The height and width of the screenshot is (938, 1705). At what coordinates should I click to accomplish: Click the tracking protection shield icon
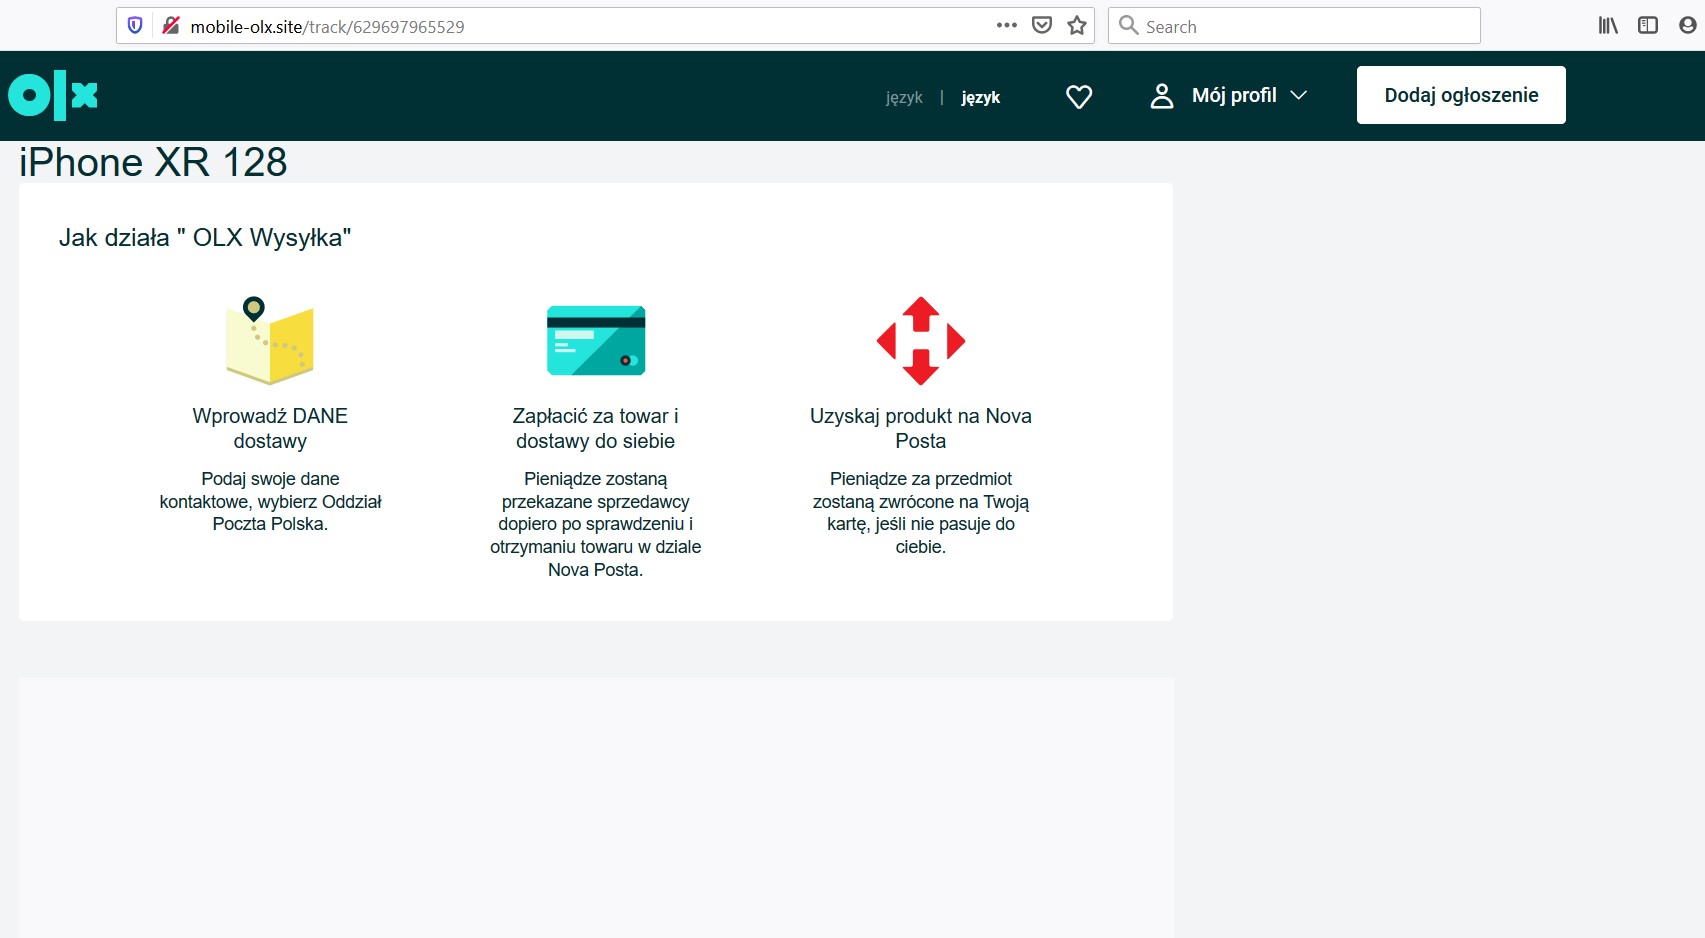tap(135, 26)
